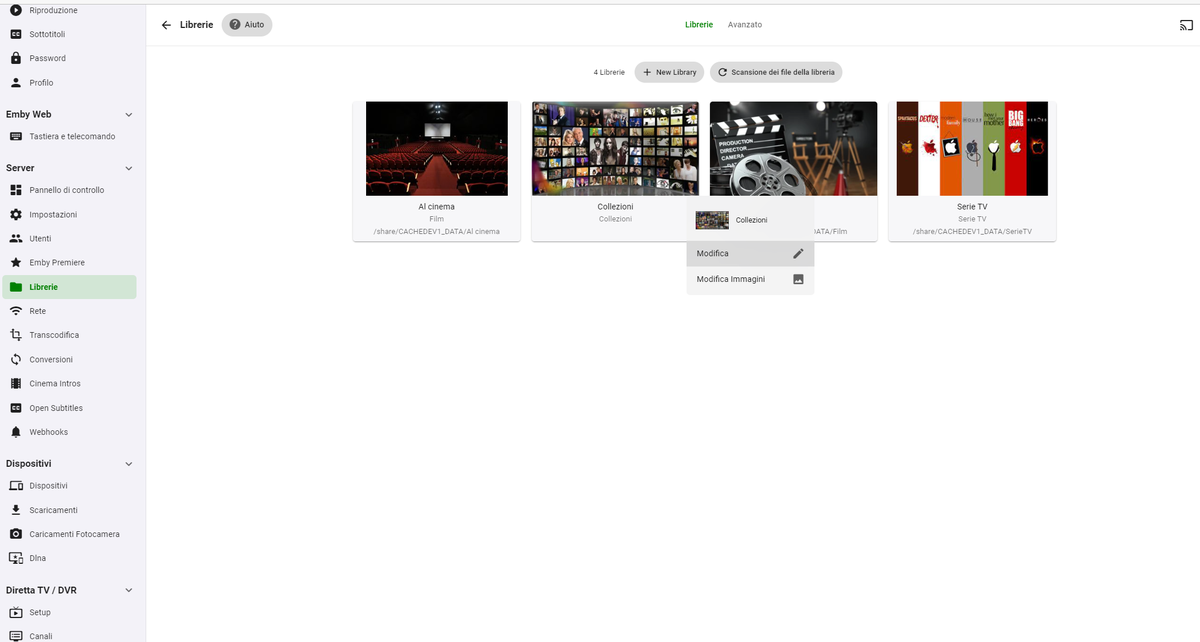This screenshot has height=642, width=1200.
Task: Click the Collezioni header thumbnail in context menu
Action: (712, 220)
